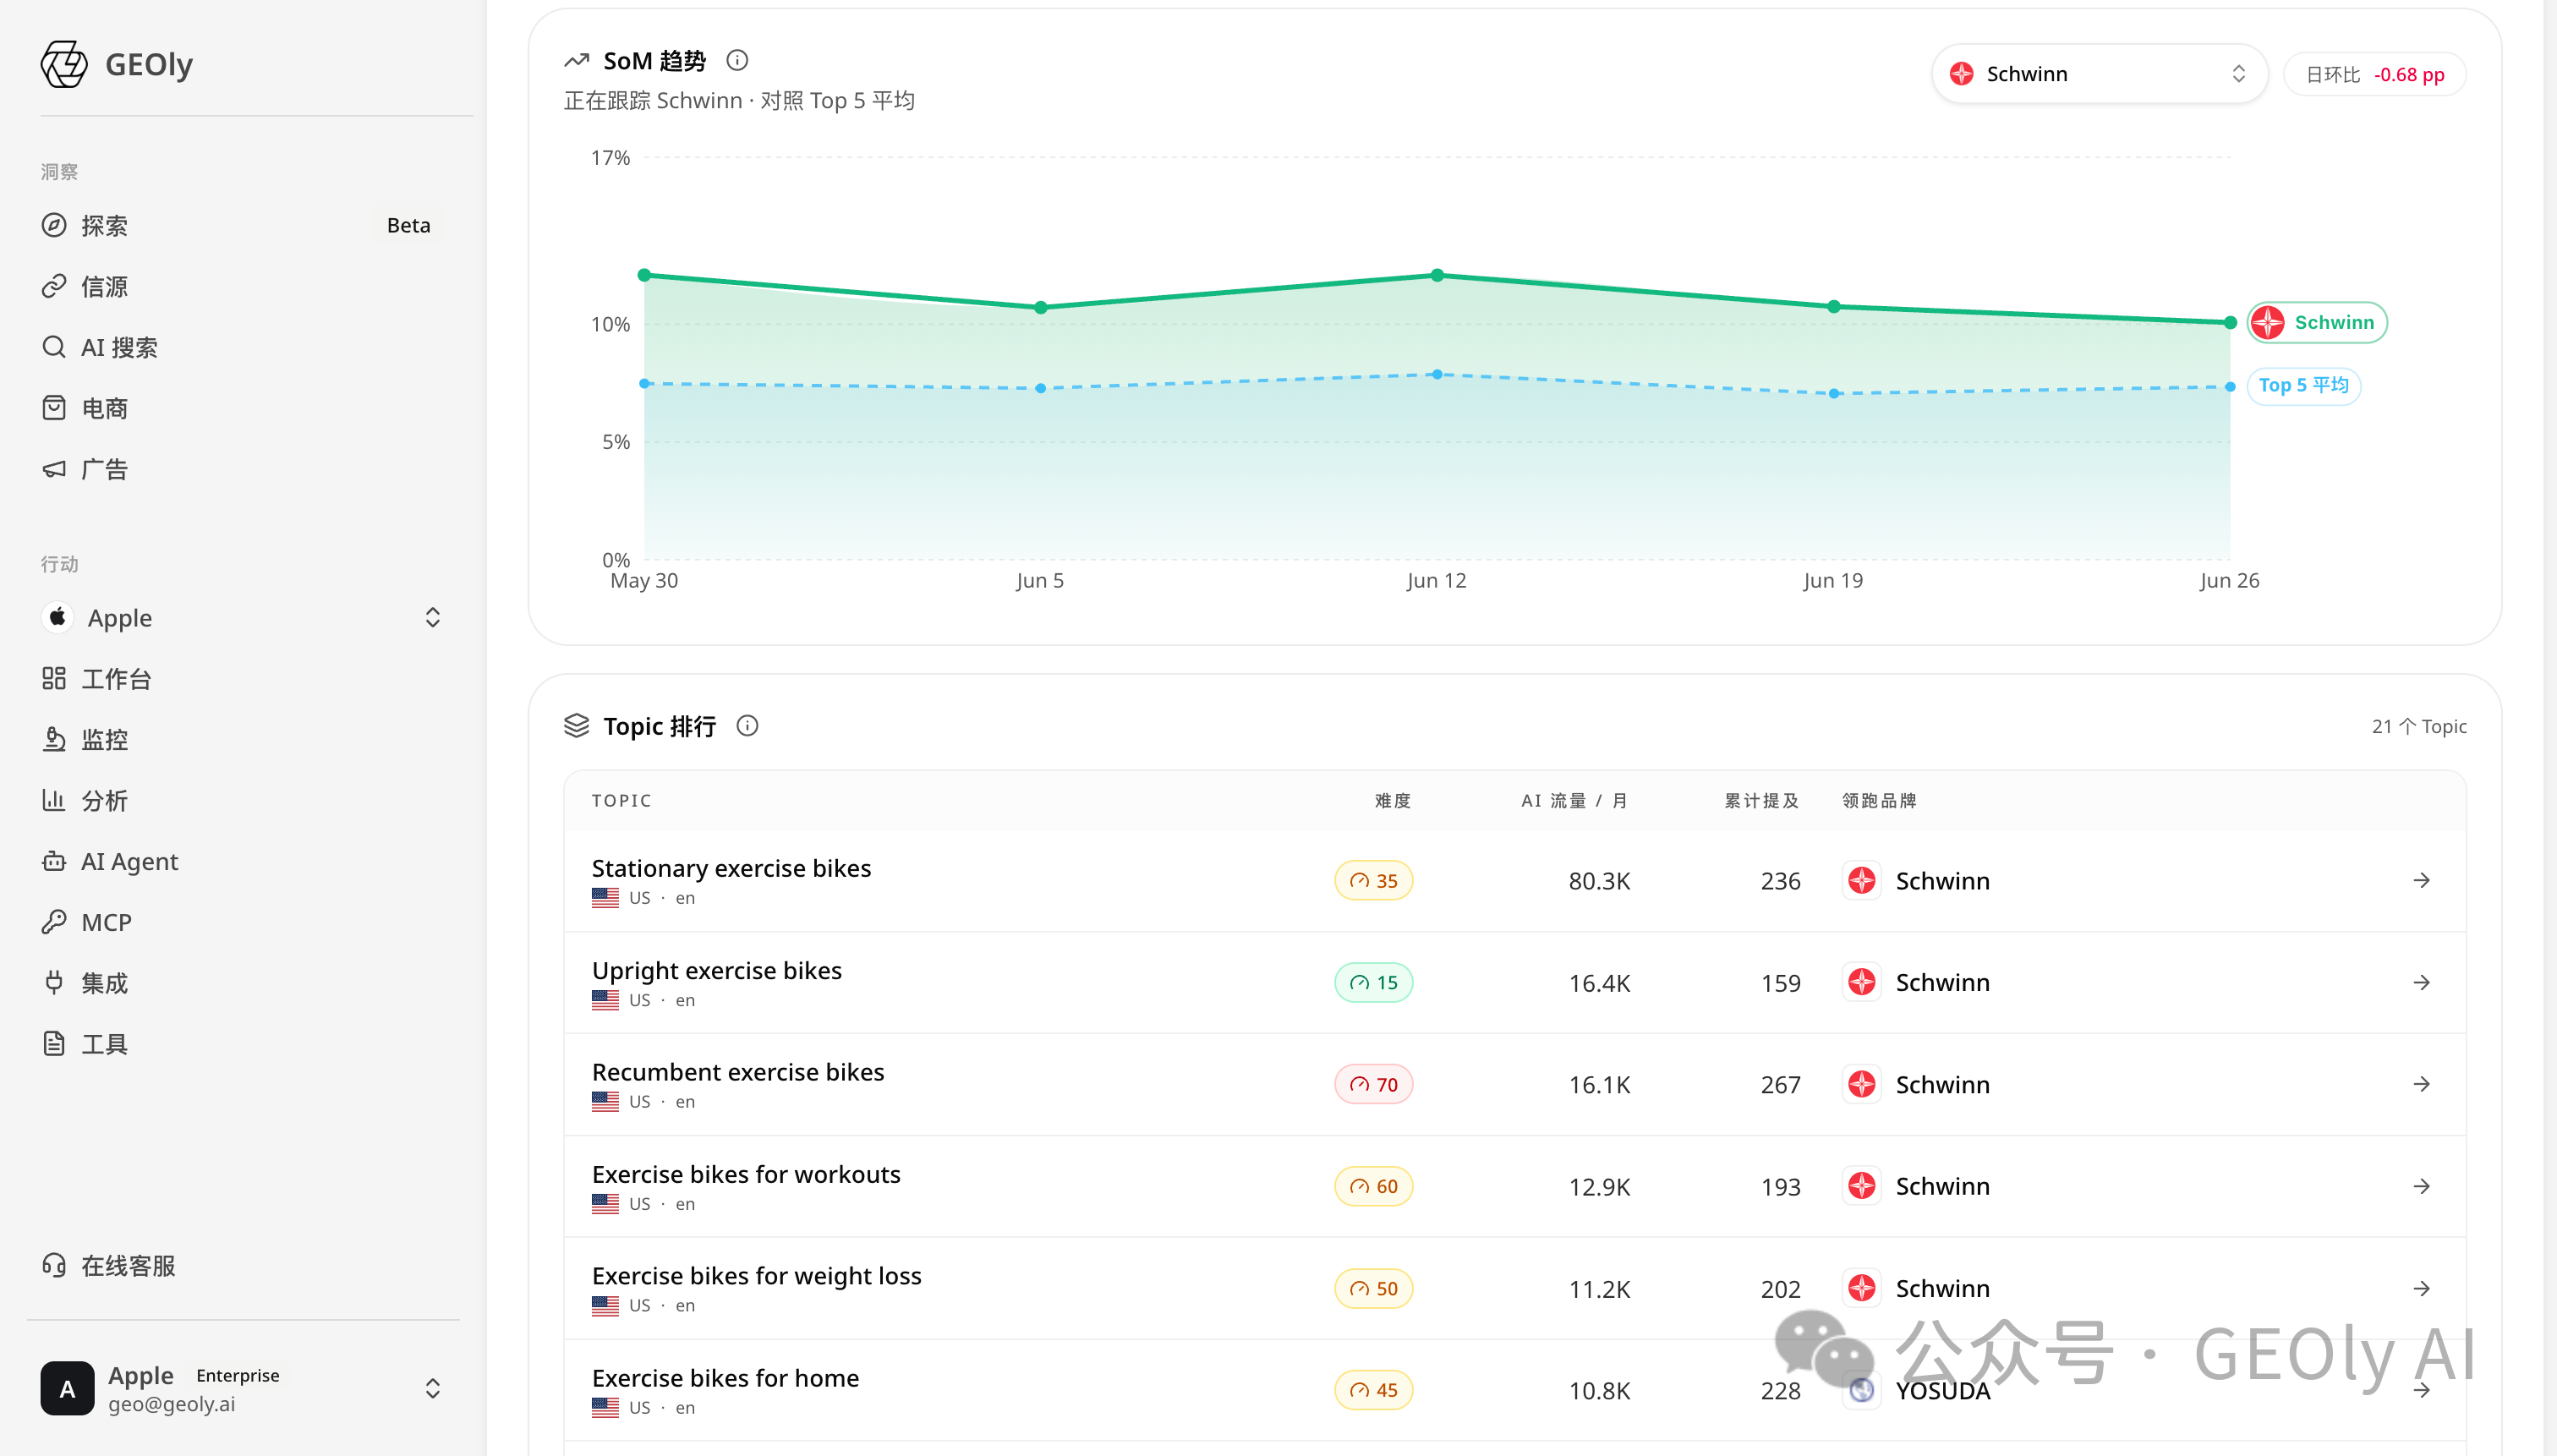Click the Schwinn legend pill on chart
This screenshot has height=1456, width=2557.
point(2317,322)
